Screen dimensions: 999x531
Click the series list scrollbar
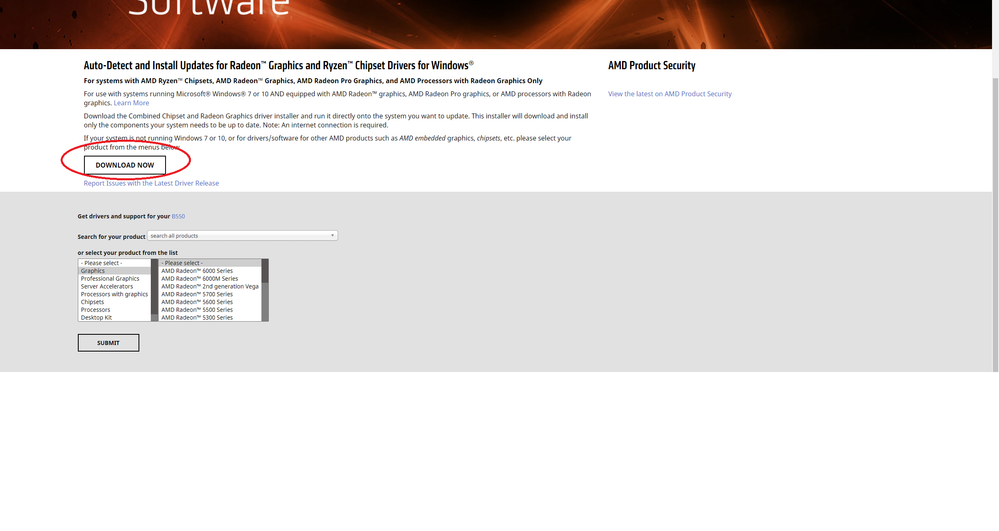pyautogui.click(x=265, y=290)
